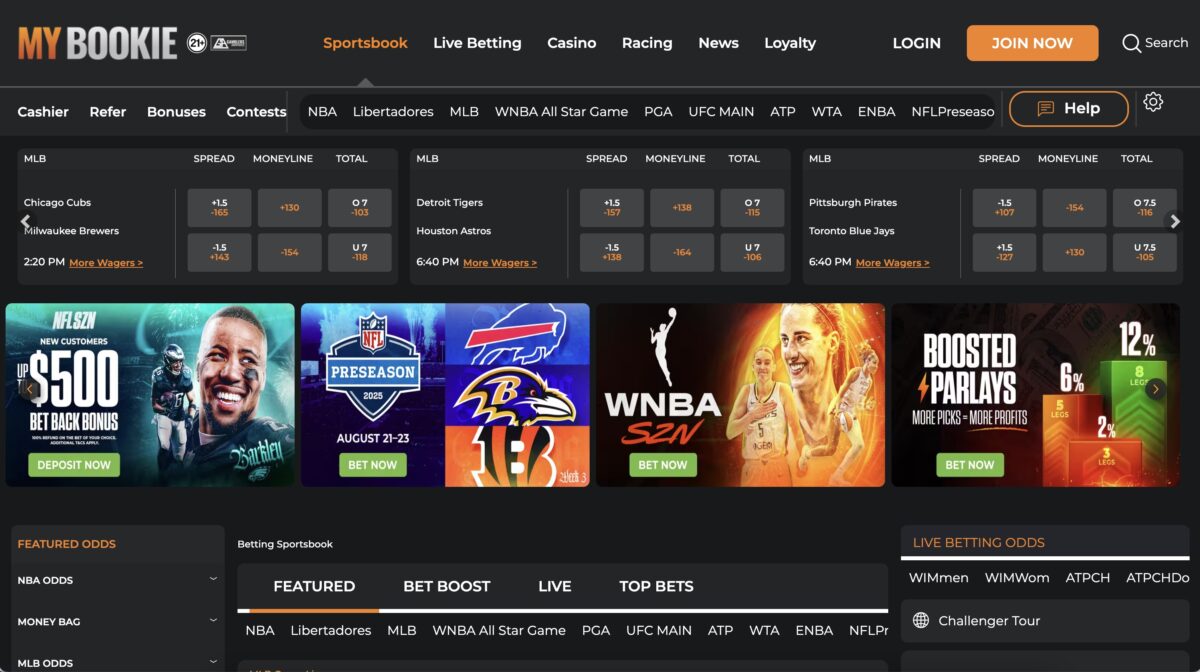Open the Contests link

[256, 112]
